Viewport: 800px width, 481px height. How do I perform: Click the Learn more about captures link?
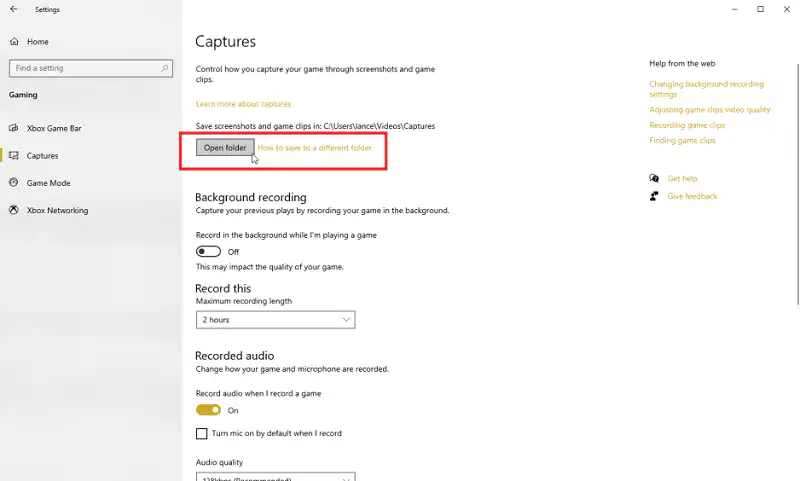pos(243,104)
